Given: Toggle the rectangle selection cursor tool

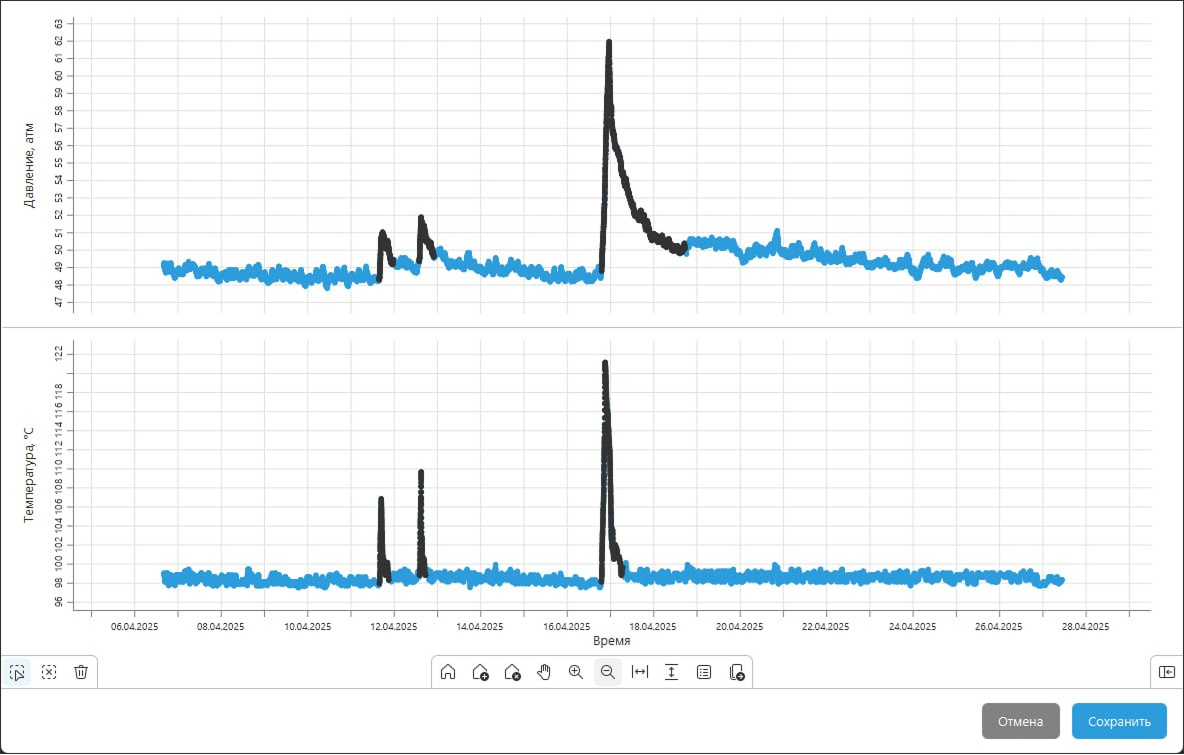Looking at the screenshot, I should [17, 672].
